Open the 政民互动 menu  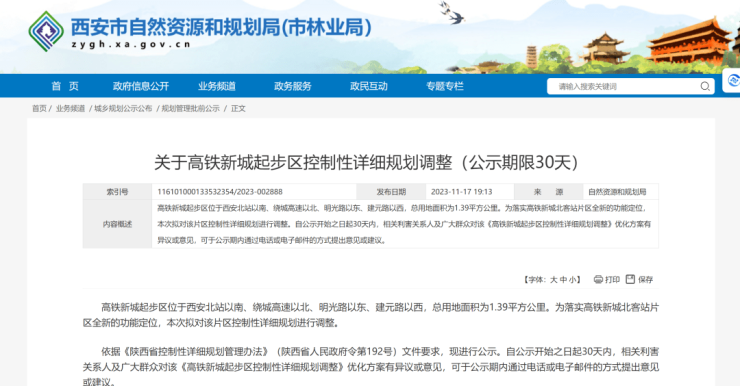[x=369, y=86]
